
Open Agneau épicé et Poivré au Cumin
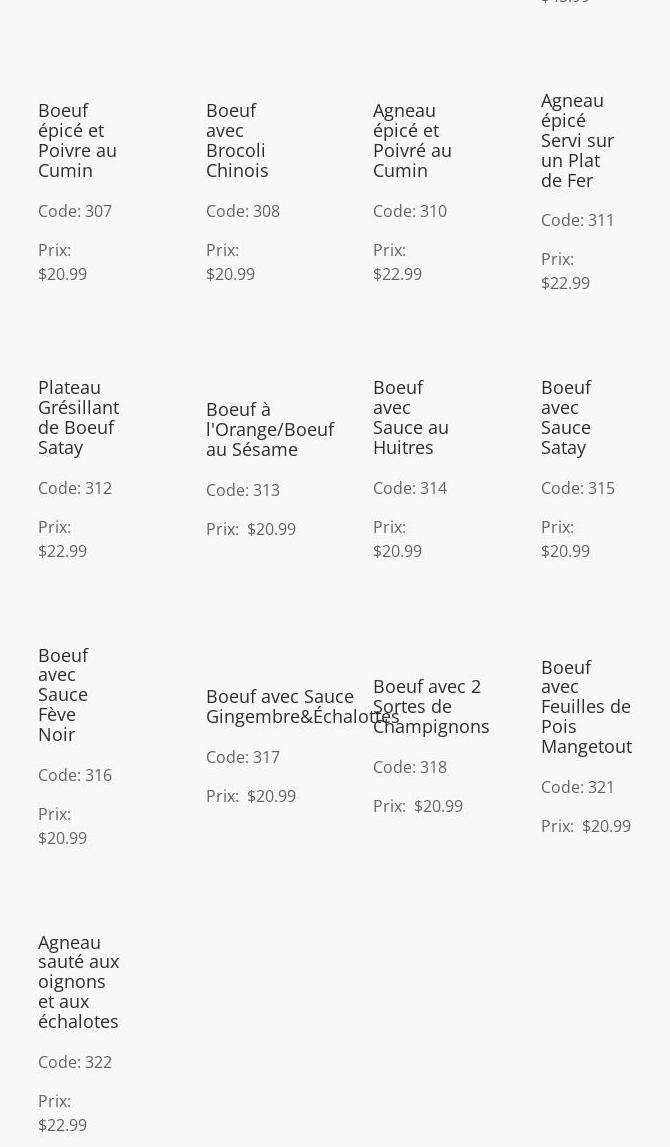413,140
